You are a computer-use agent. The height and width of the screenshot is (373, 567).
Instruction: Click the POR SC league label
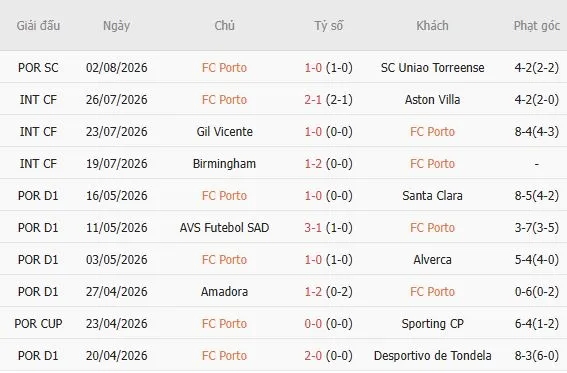coord(38,68)
